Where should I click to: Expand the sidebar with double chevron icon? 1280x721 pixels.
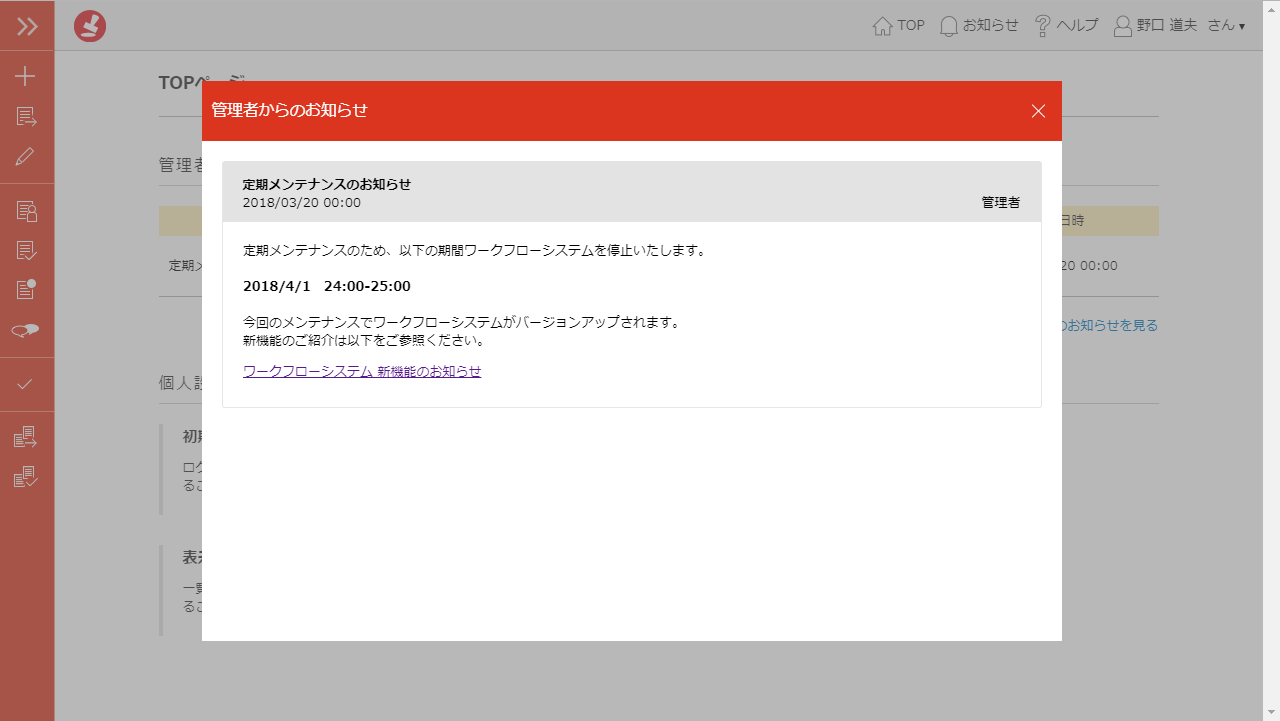pyautogui.click(x=27, y=26)
